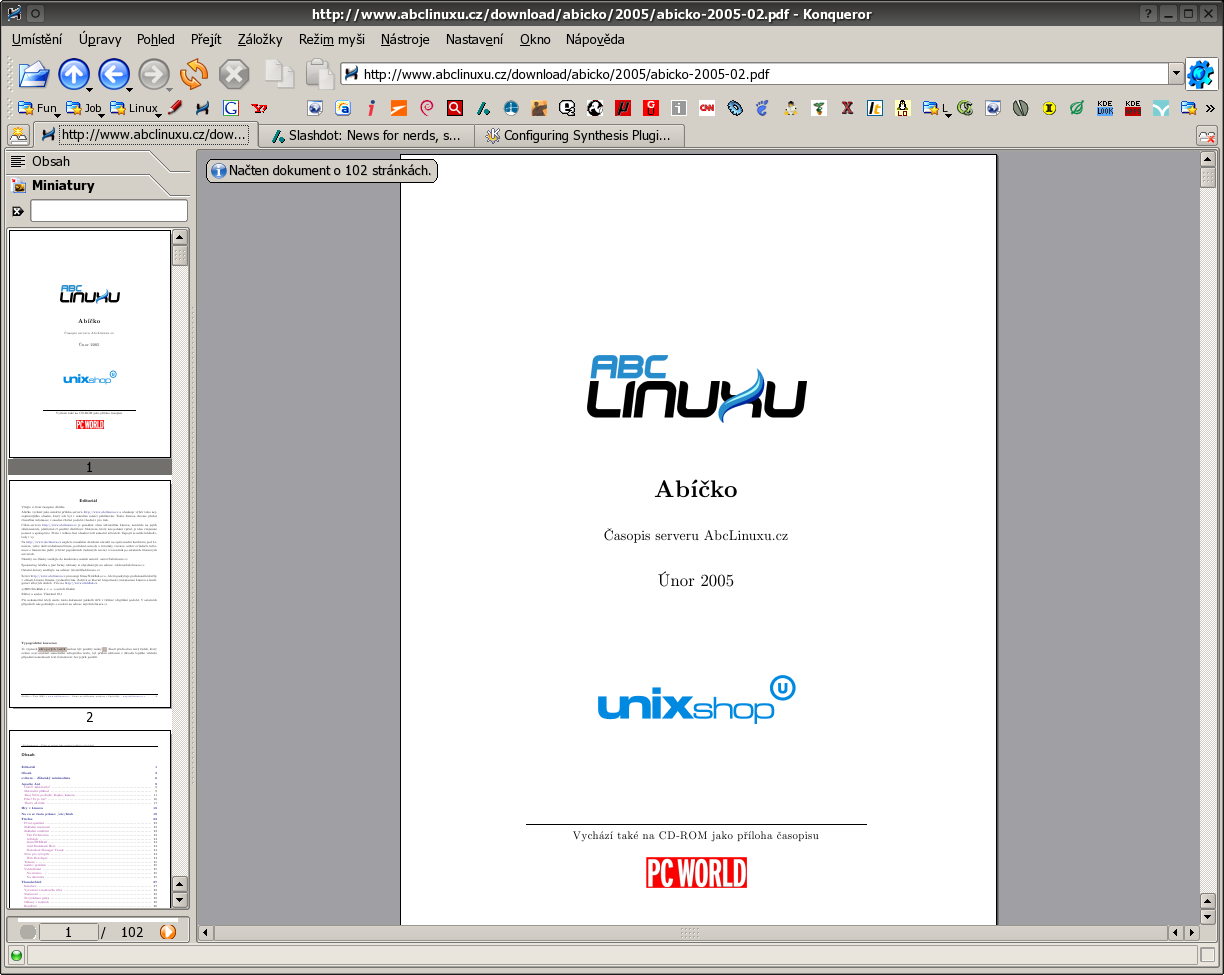
Task: Expand the Fun bookmarks folder
Action: (x=38, y=108)
